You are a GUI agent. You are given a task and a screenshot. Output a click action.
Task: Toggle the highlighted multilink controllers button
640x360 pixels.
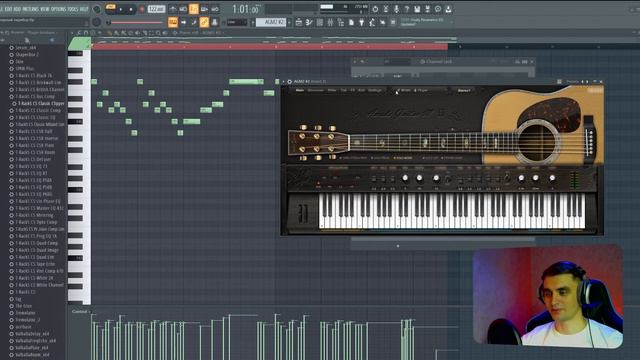tap(204, 22)
